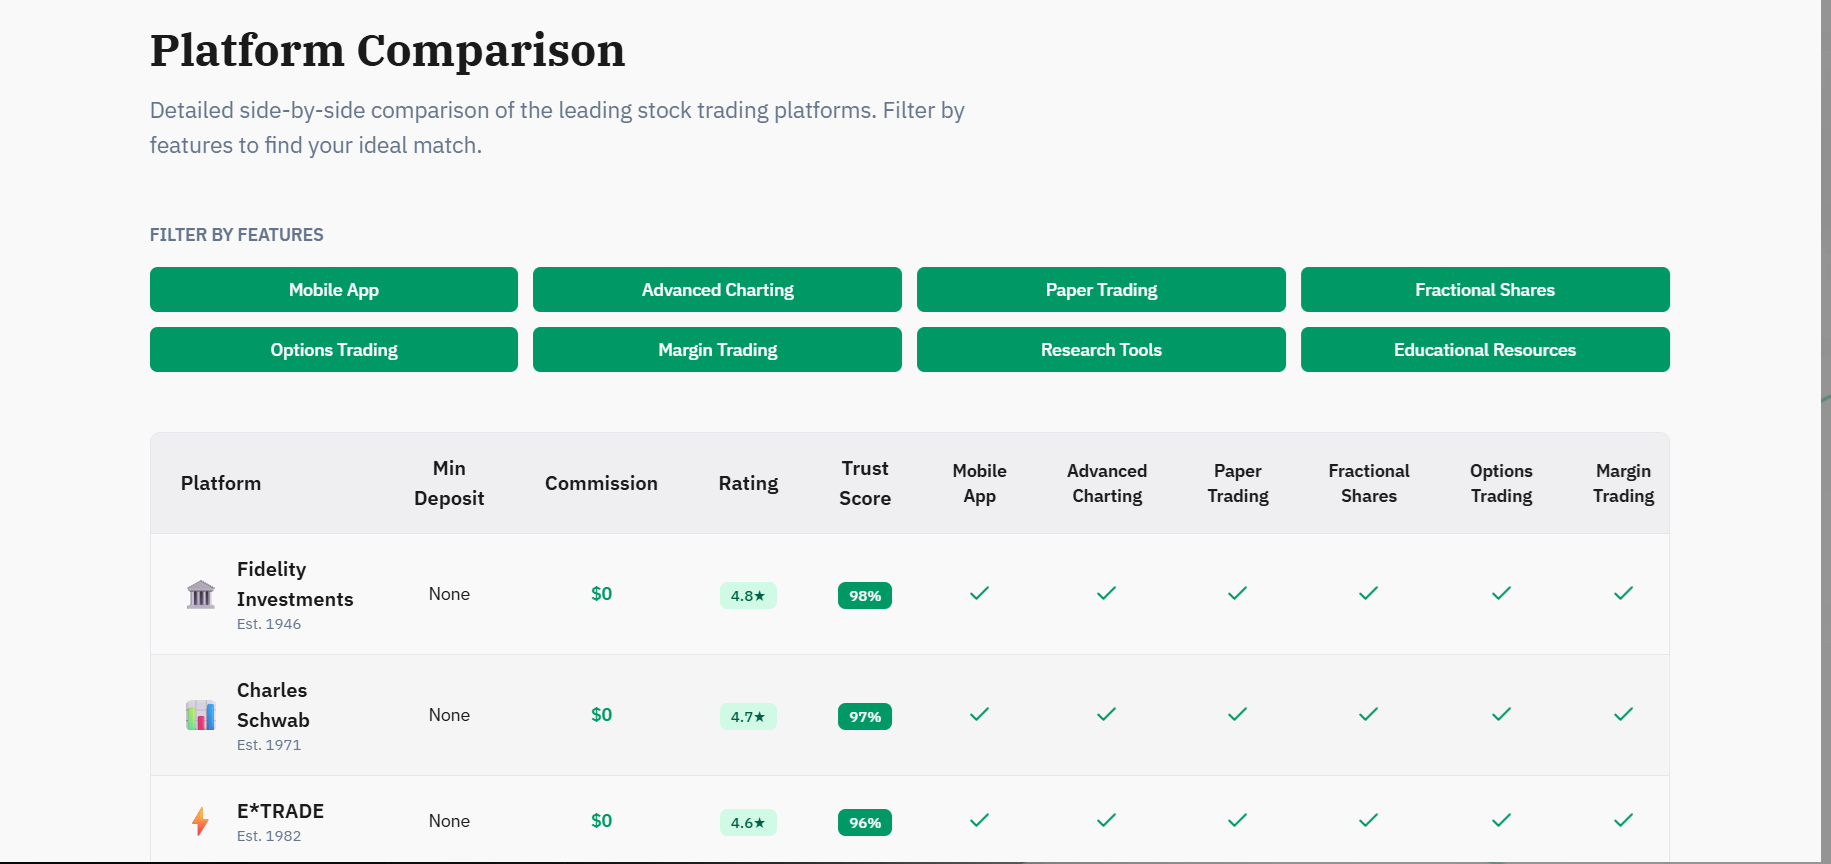The width and height of the screenshot is (1831, 864).
Task: Click Charles Schwab's Advanced Charting checkmark
Action: [1106, 714]
